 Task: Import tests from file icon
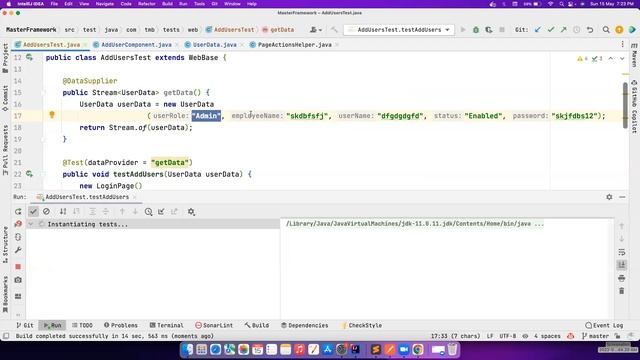point(161,211)
